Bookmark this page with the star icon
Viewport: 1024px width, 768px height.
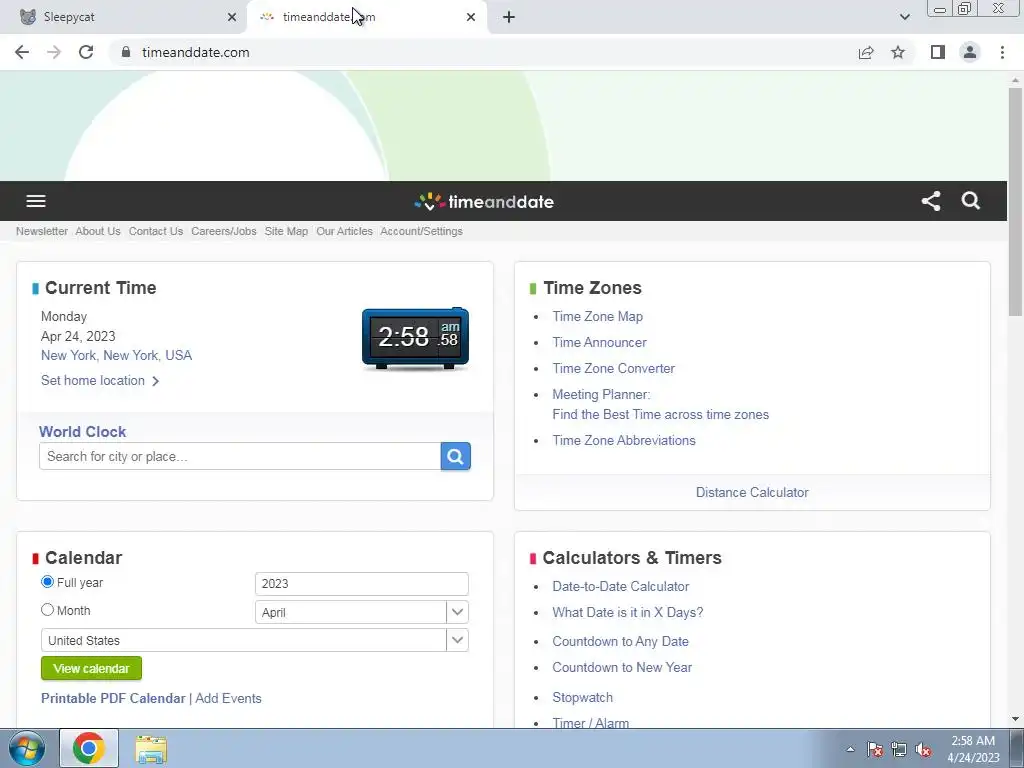coord(898,52)
